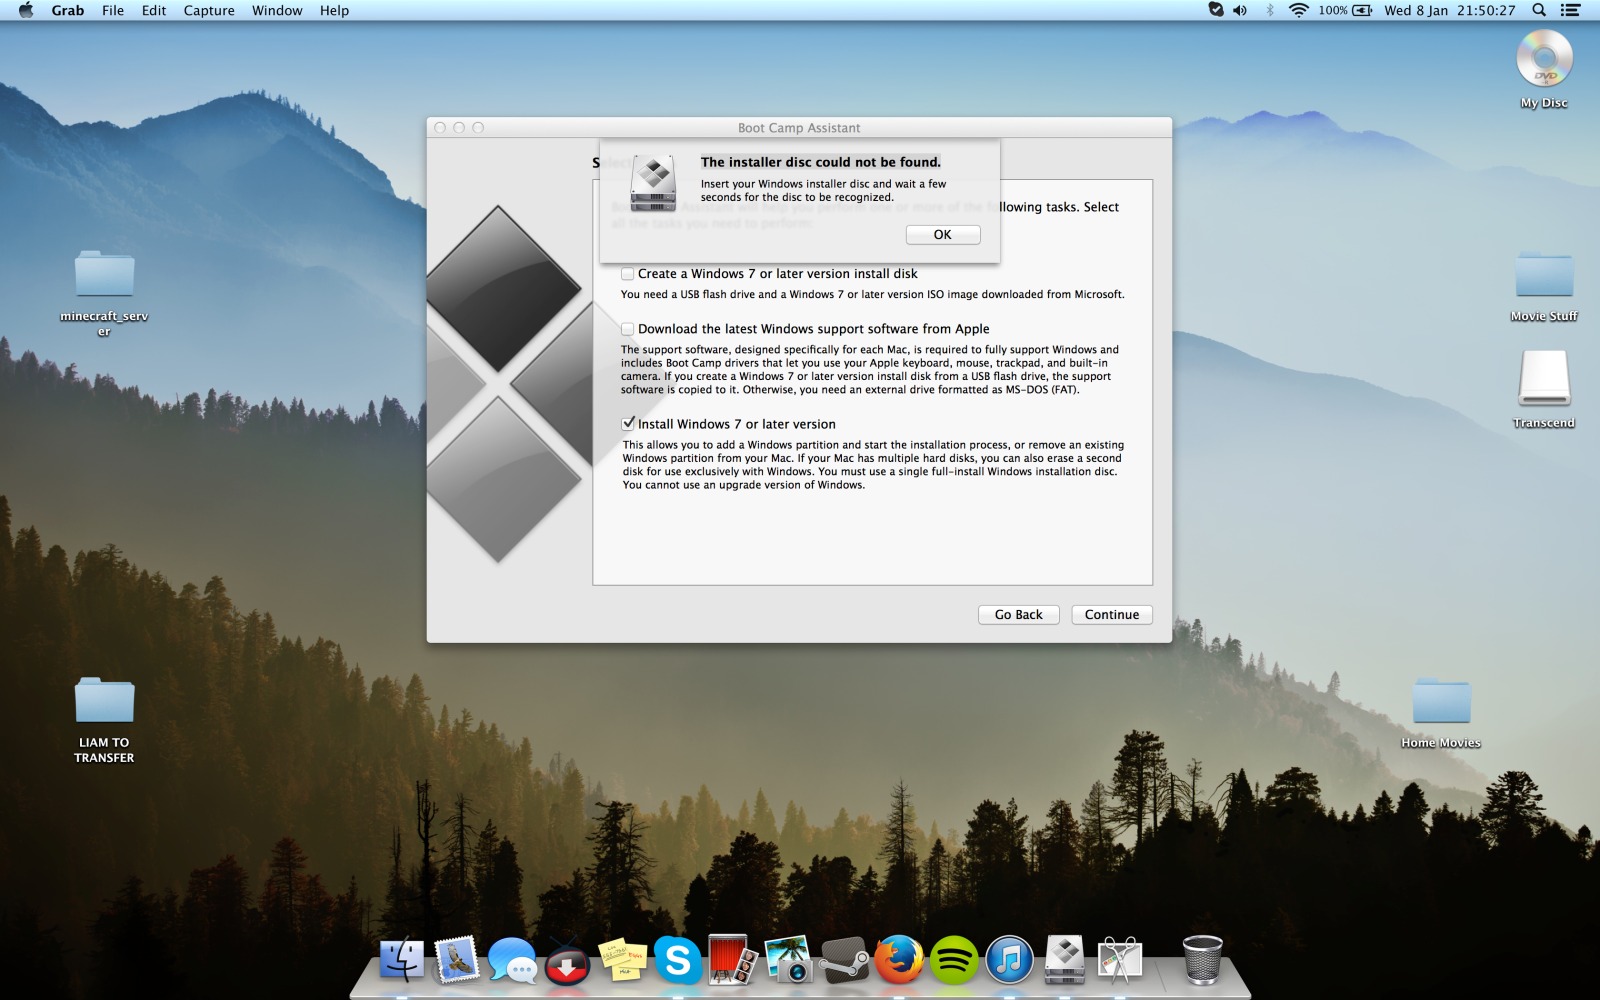1600x1000 pixels.
Task: Launch Steam from the Dock
Action: click(x=843, y=960)
